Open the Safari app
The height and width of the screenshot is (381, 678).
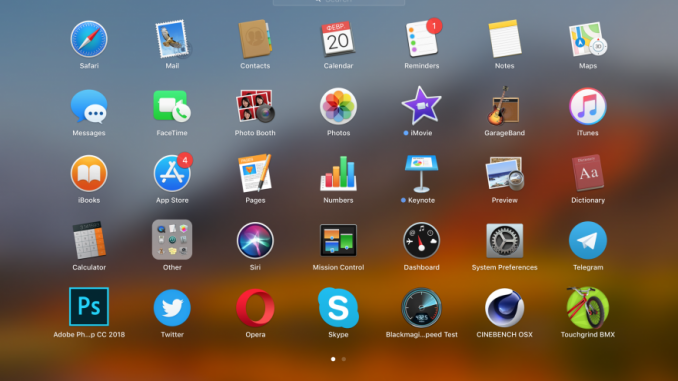pyautogui.click(x=89, y=39)
